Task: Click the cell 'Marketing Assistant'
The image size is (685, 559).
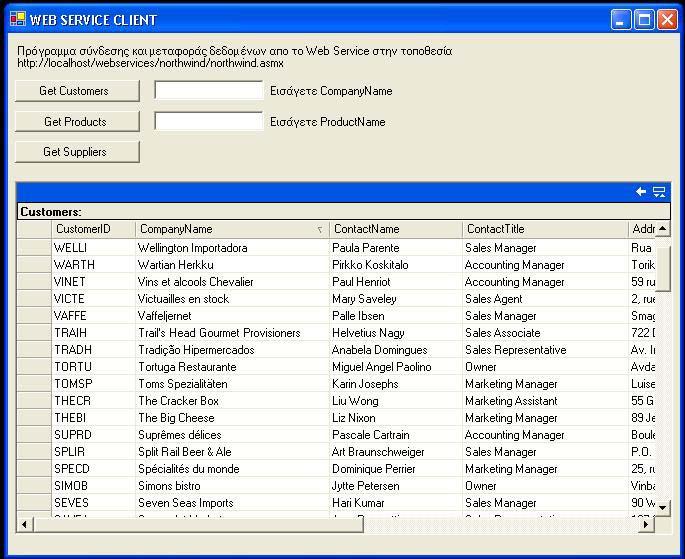Action: 545,401
